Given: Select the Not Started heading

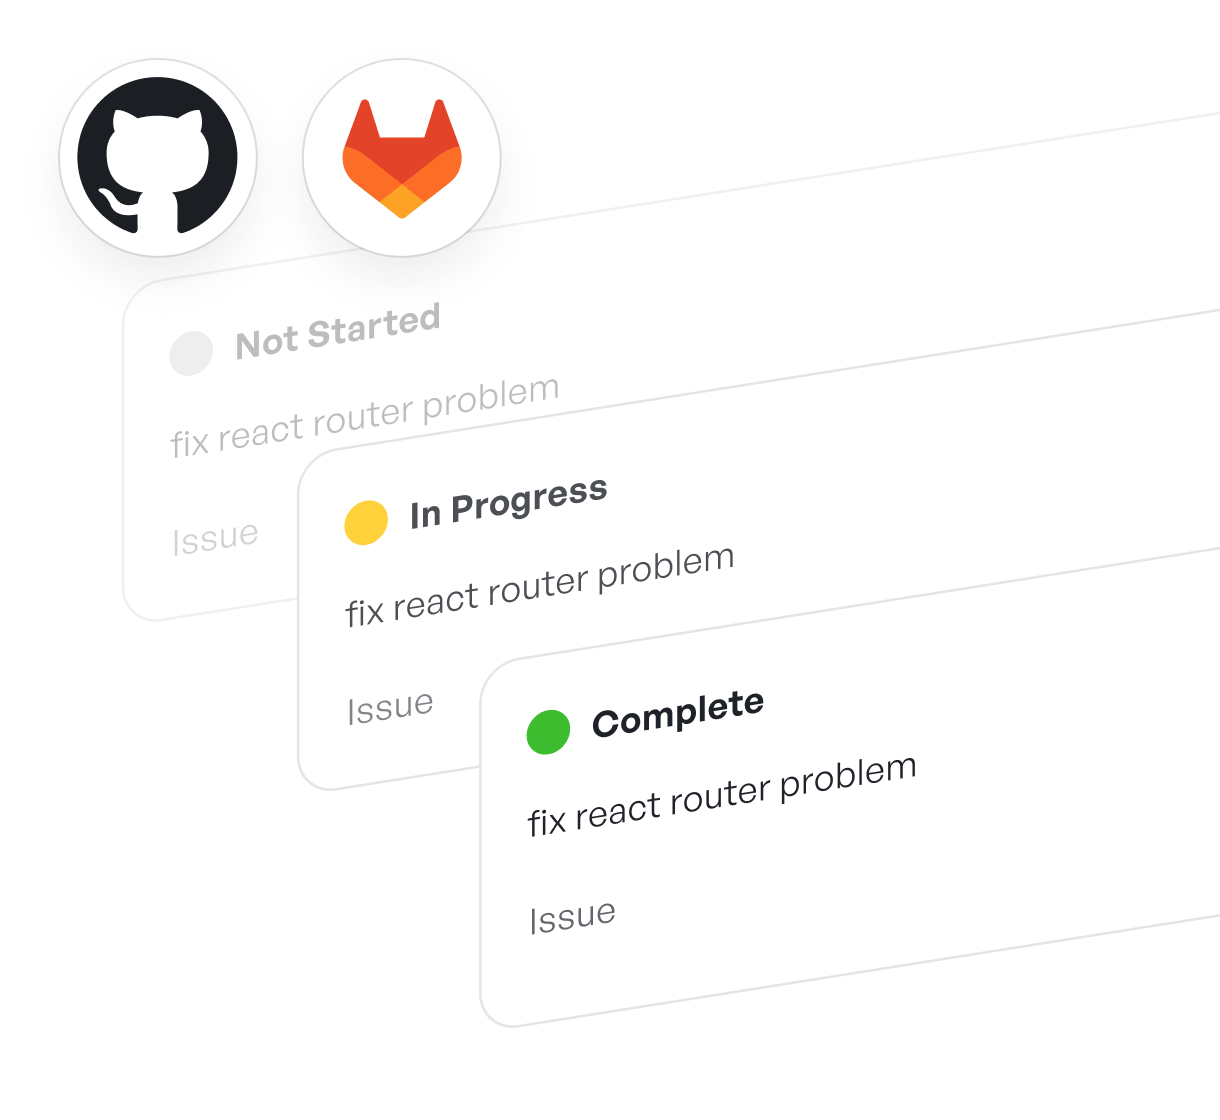Looking at the screenshot, I should 338,332.
